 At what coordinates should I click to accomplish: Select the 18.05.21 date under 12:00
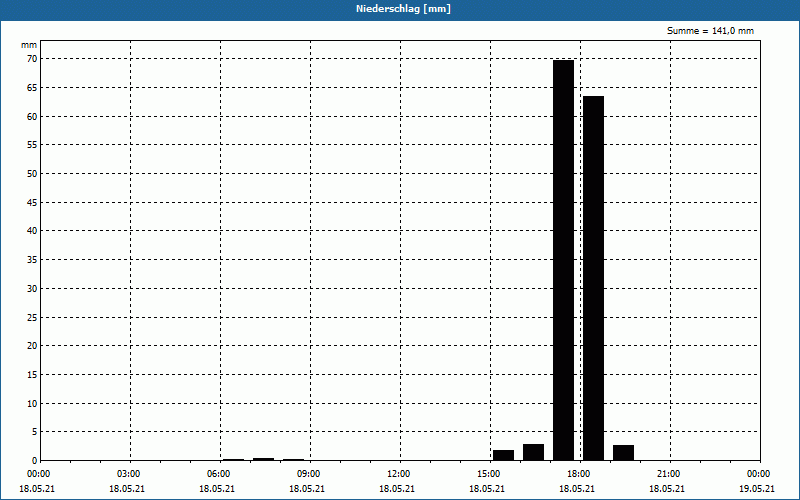click(x=397, y=488)
